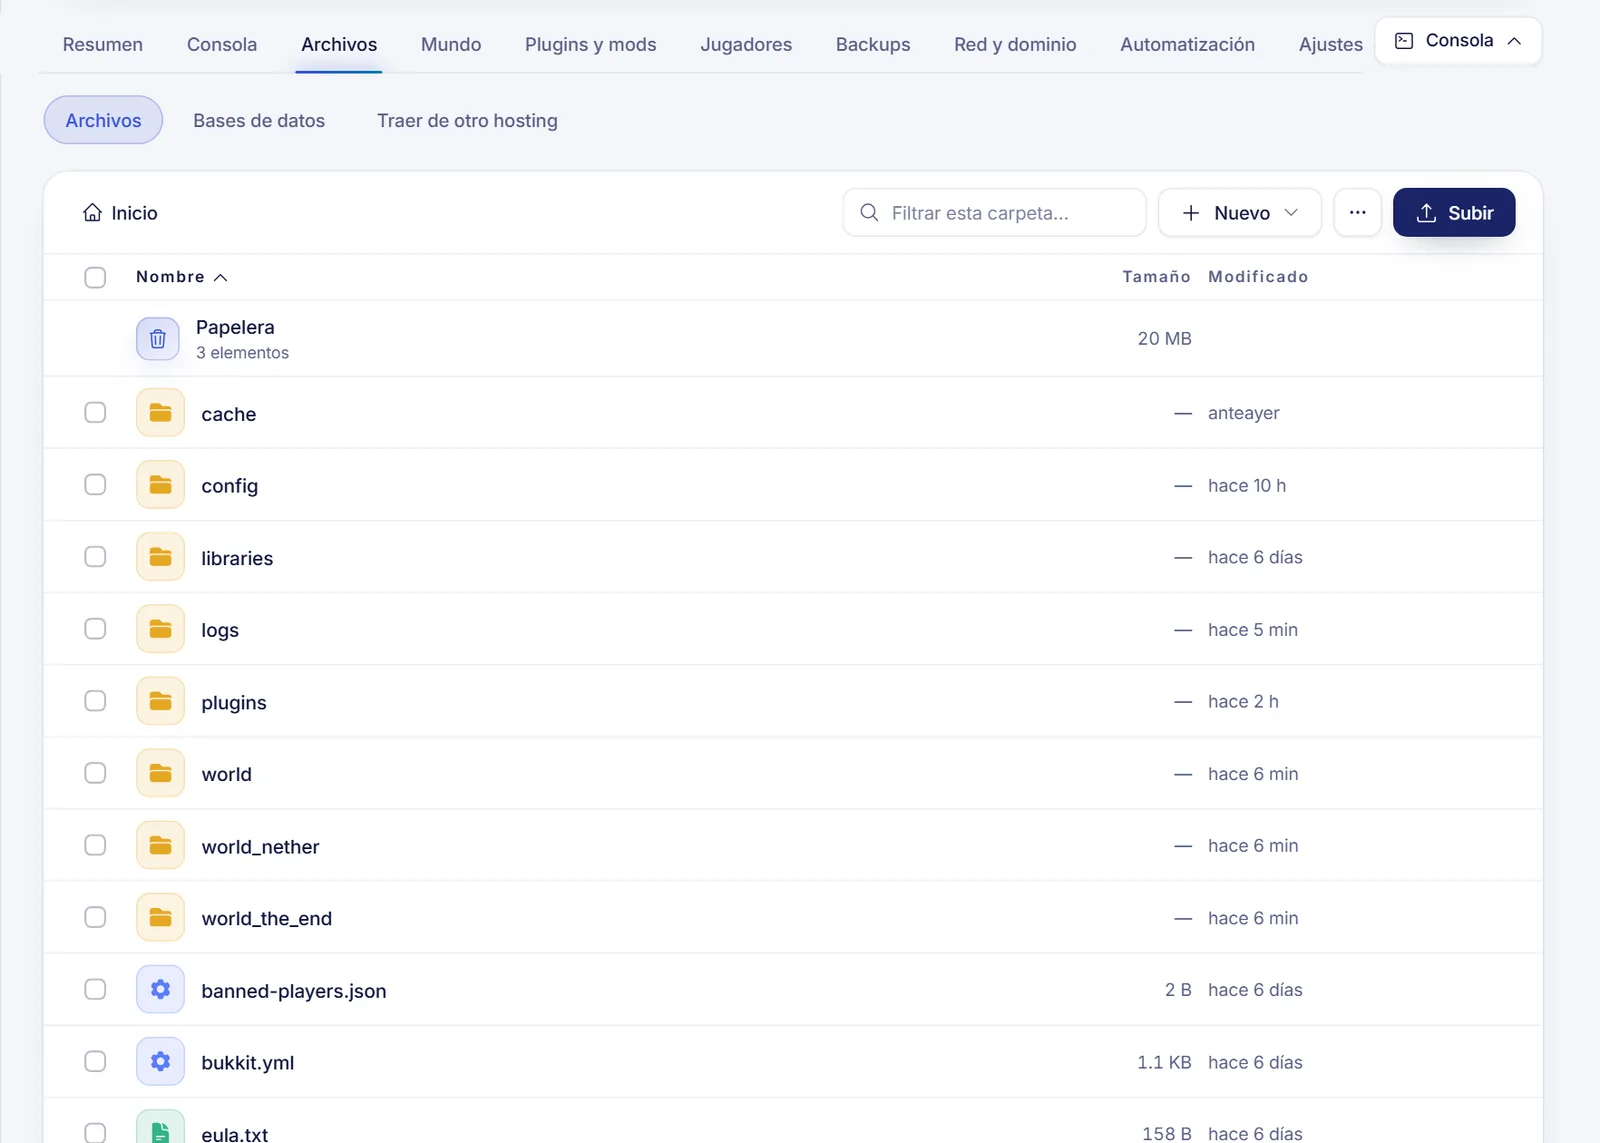
Task: Open the world_nether folder name
Action: (x=260, y=846)
